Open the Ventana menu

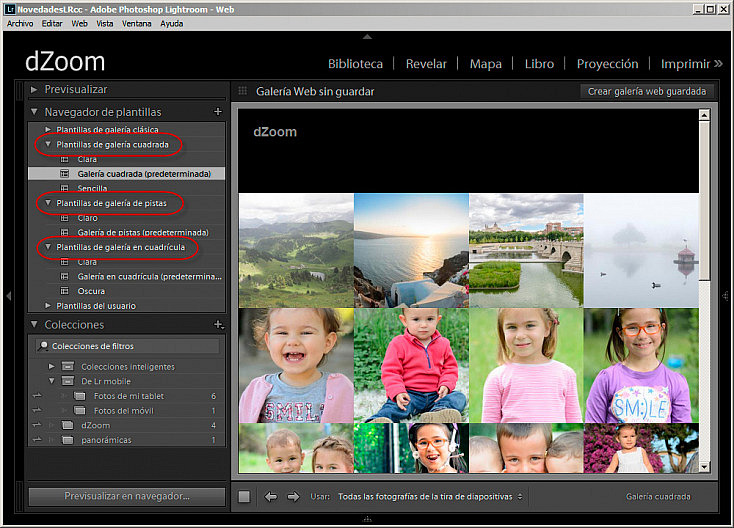click(x=137, y=23)
